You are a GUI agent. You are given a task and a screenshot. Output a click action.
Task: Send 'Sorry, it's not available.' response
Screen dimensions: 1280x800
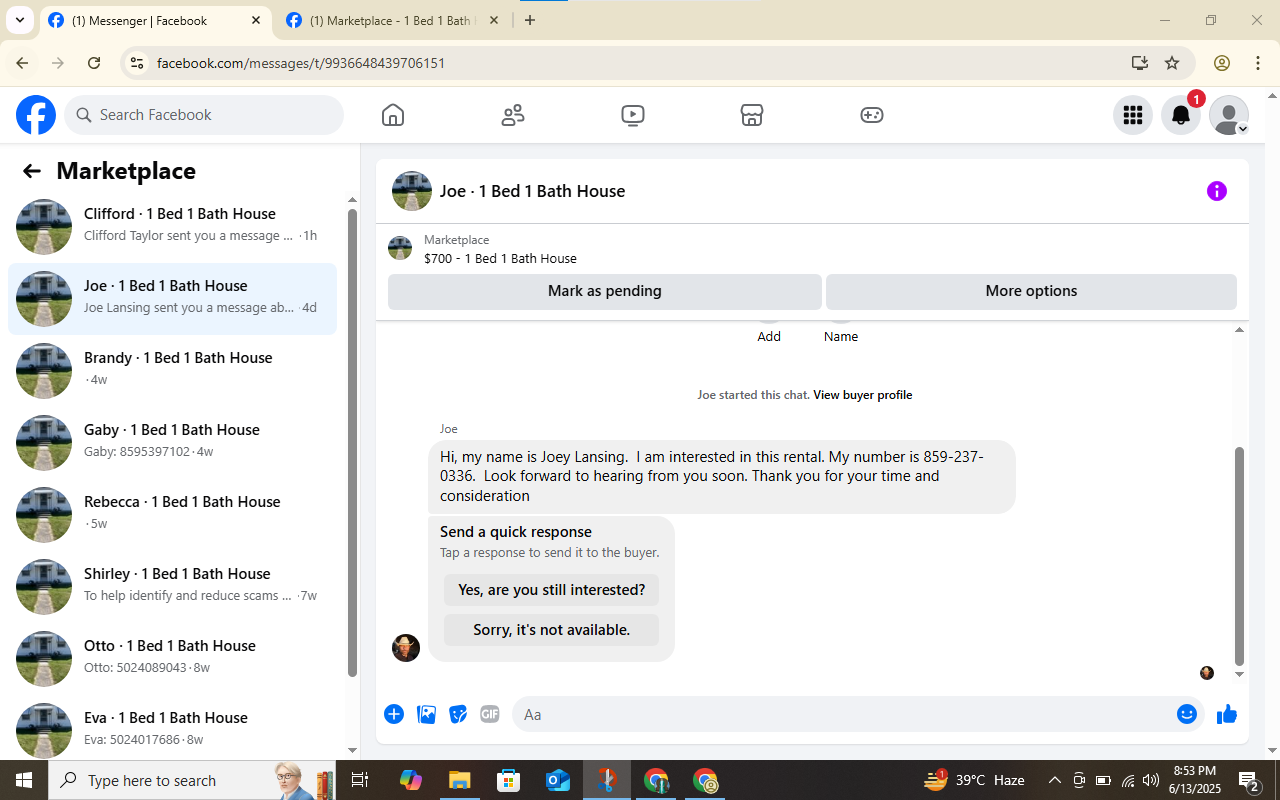pyautogui.click(x=551, y=630)
